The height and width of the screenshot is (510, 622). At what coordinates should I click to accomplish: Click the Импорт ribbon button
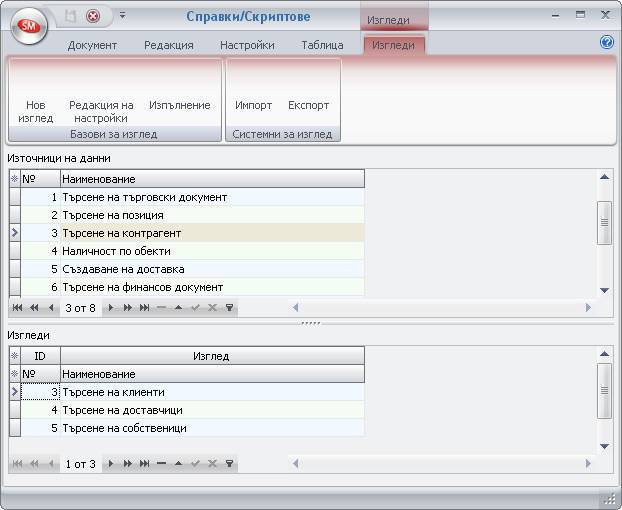tap(253, 105)
